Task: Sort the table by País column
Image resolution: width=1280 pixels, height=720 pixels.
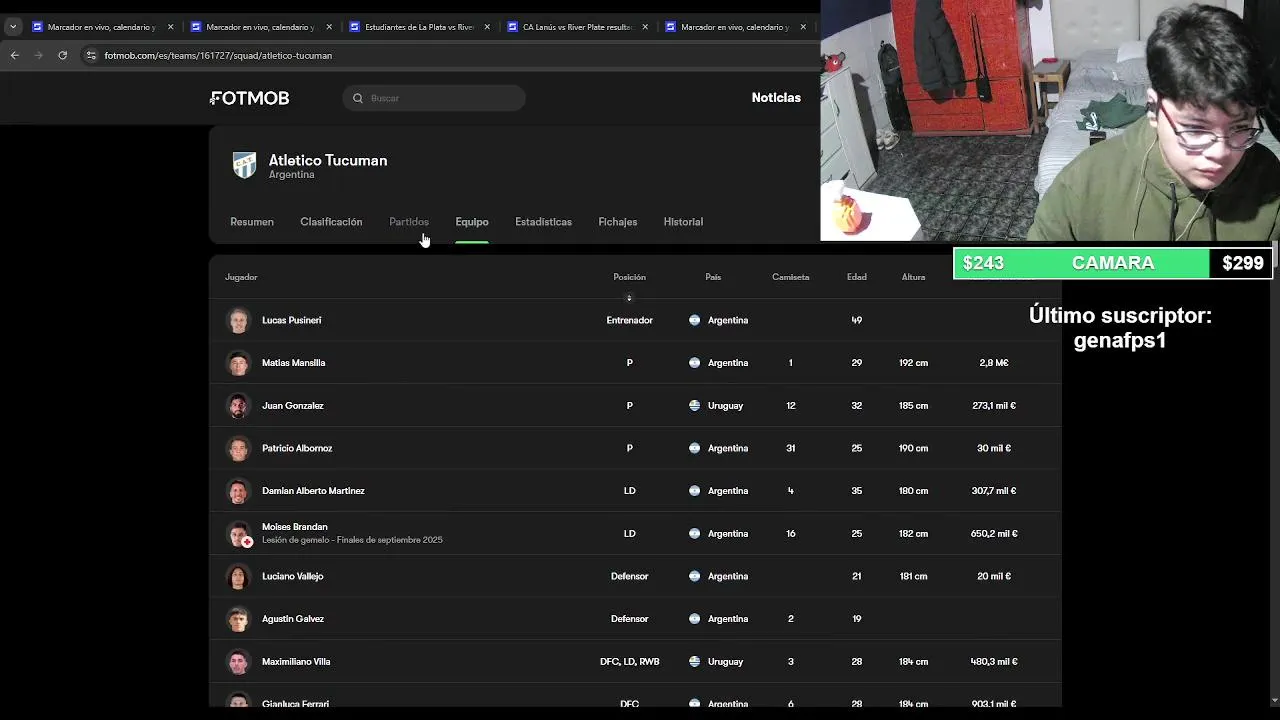Action: (x=713, y=277)
